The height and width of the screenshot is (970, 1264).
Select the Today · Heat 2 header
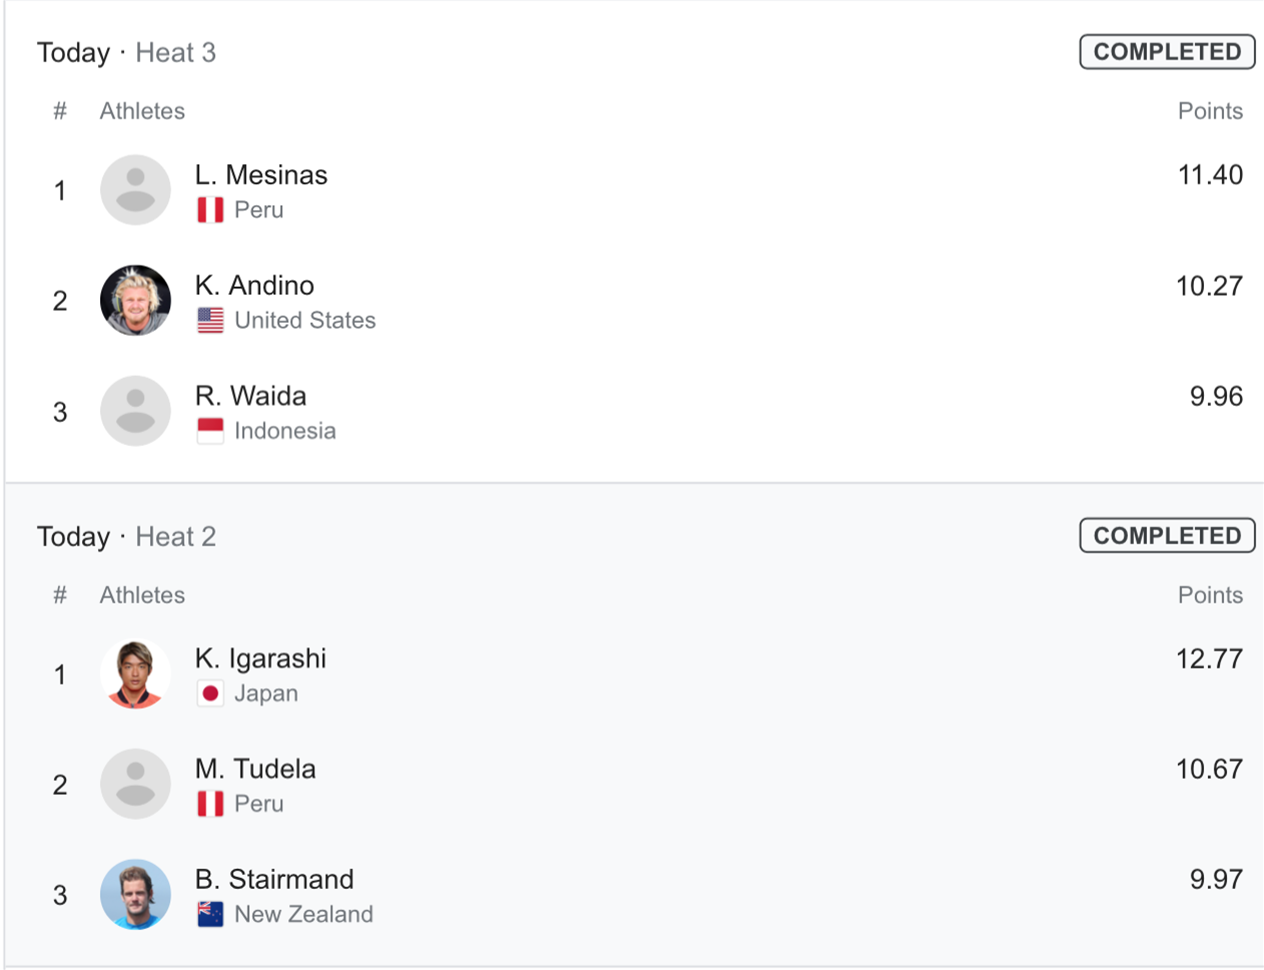click(127, 536)
